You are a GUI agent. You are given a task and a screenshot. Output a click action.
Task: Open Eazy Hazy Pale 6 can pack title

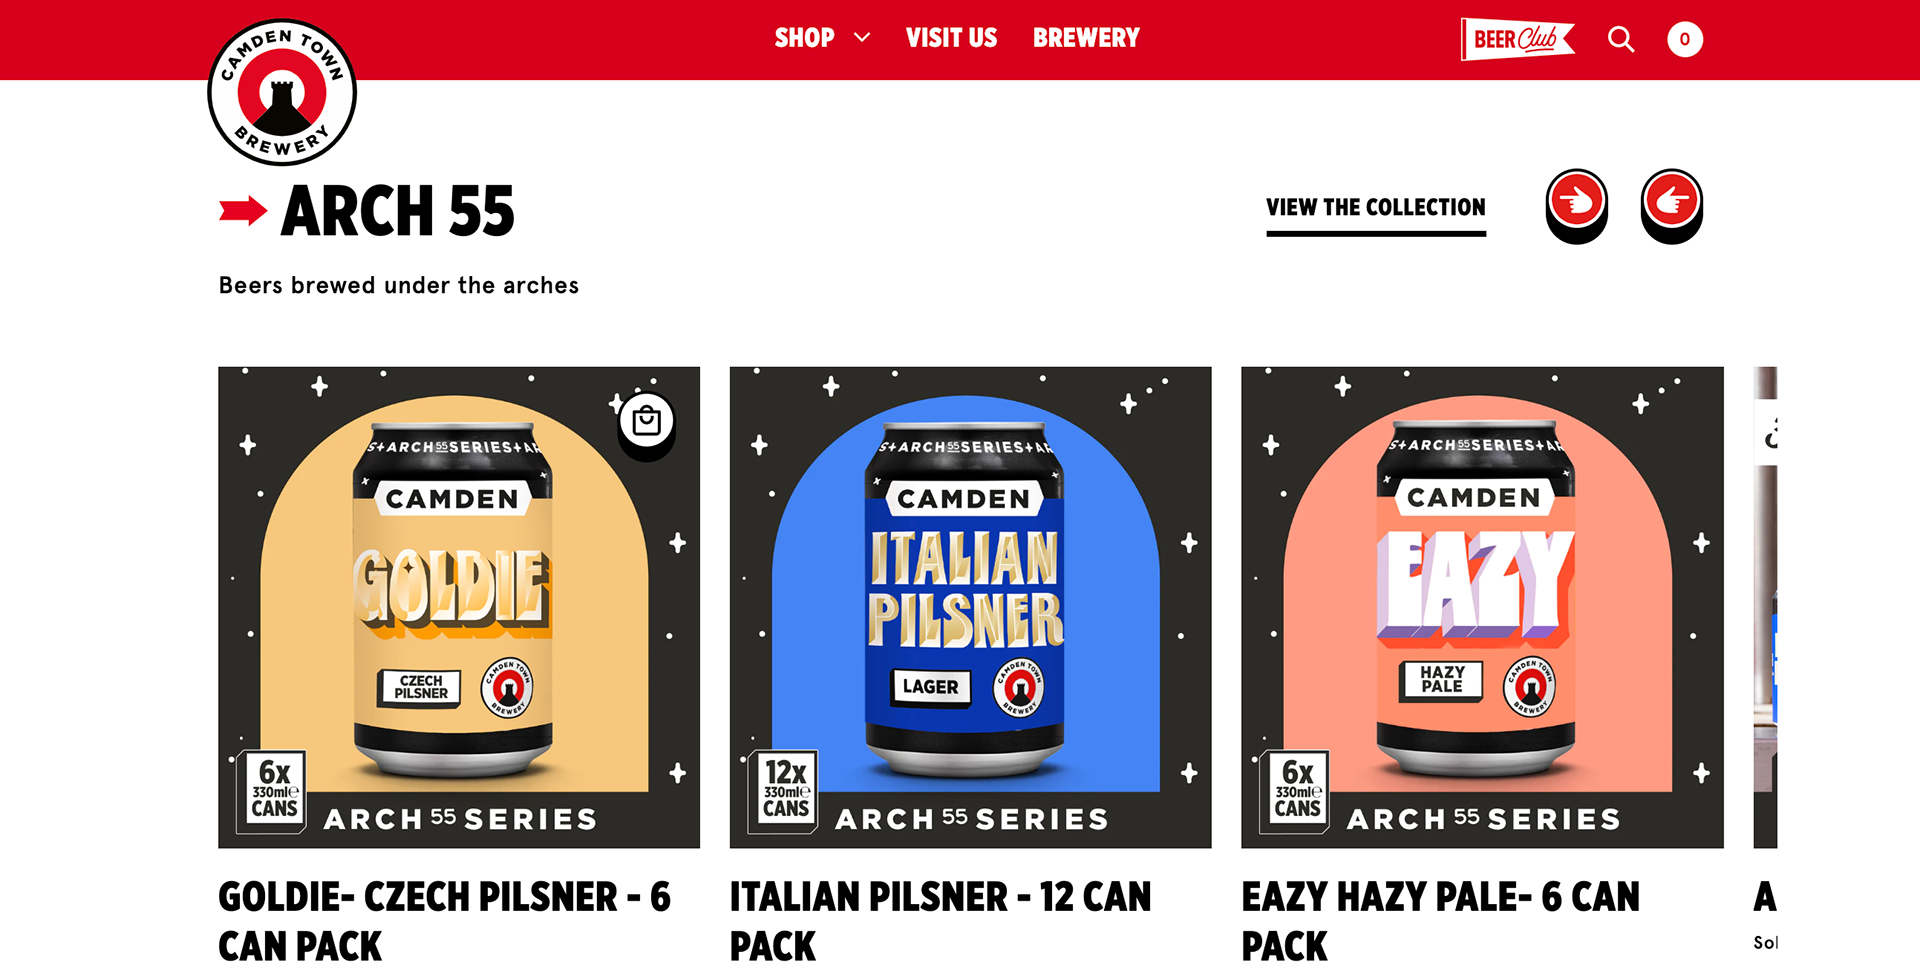coord(1441,921)
